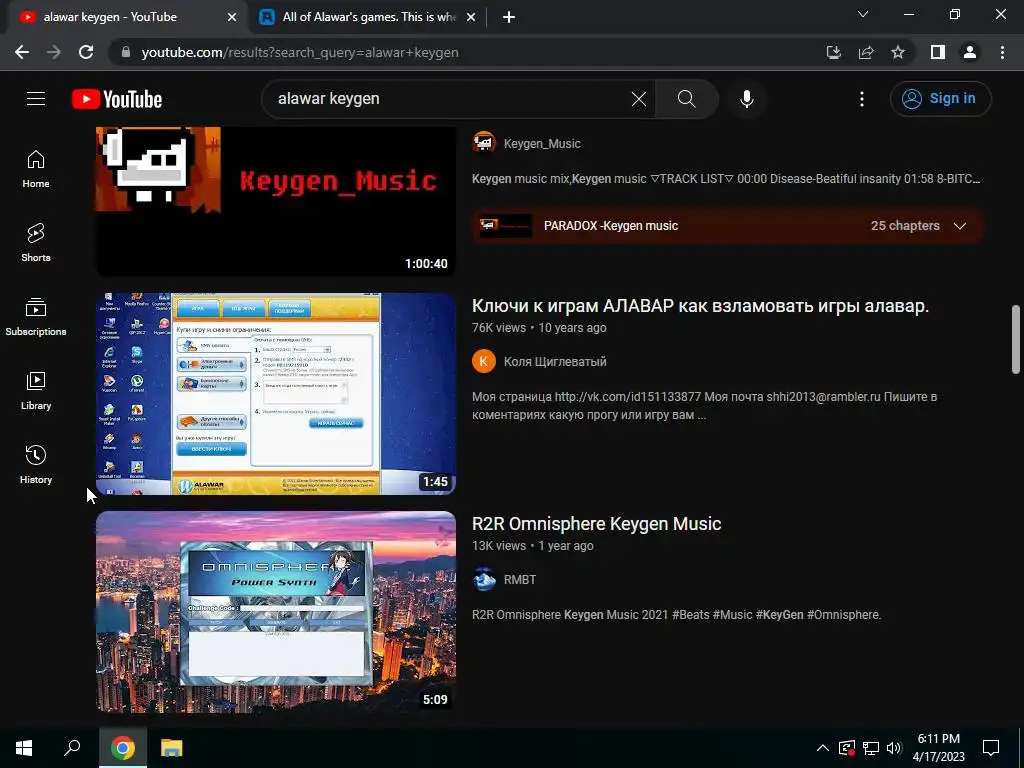Viewport: 1024px width, 768px height.
Task: Open the Omnisphere keygen video thumbnail
Action: (276, 612)
